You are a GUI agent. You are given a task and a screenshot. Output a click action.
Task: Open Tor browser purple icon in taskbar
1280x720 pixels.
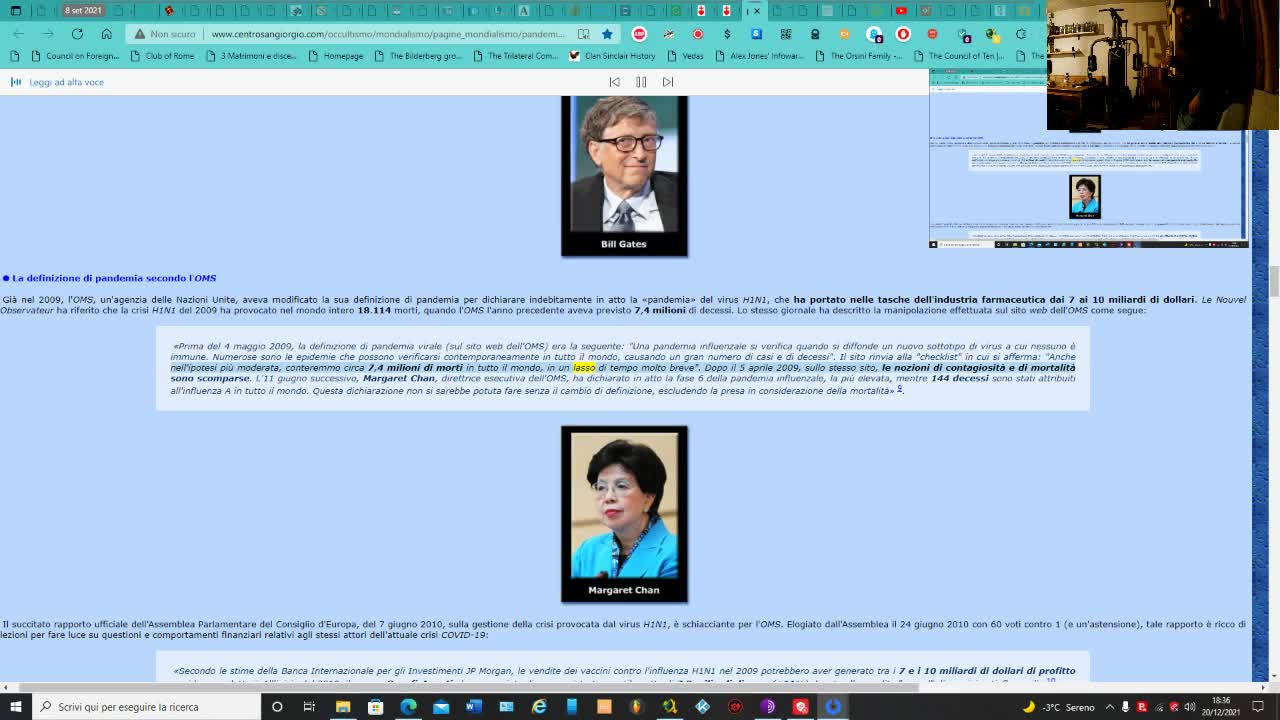point(768,707)
